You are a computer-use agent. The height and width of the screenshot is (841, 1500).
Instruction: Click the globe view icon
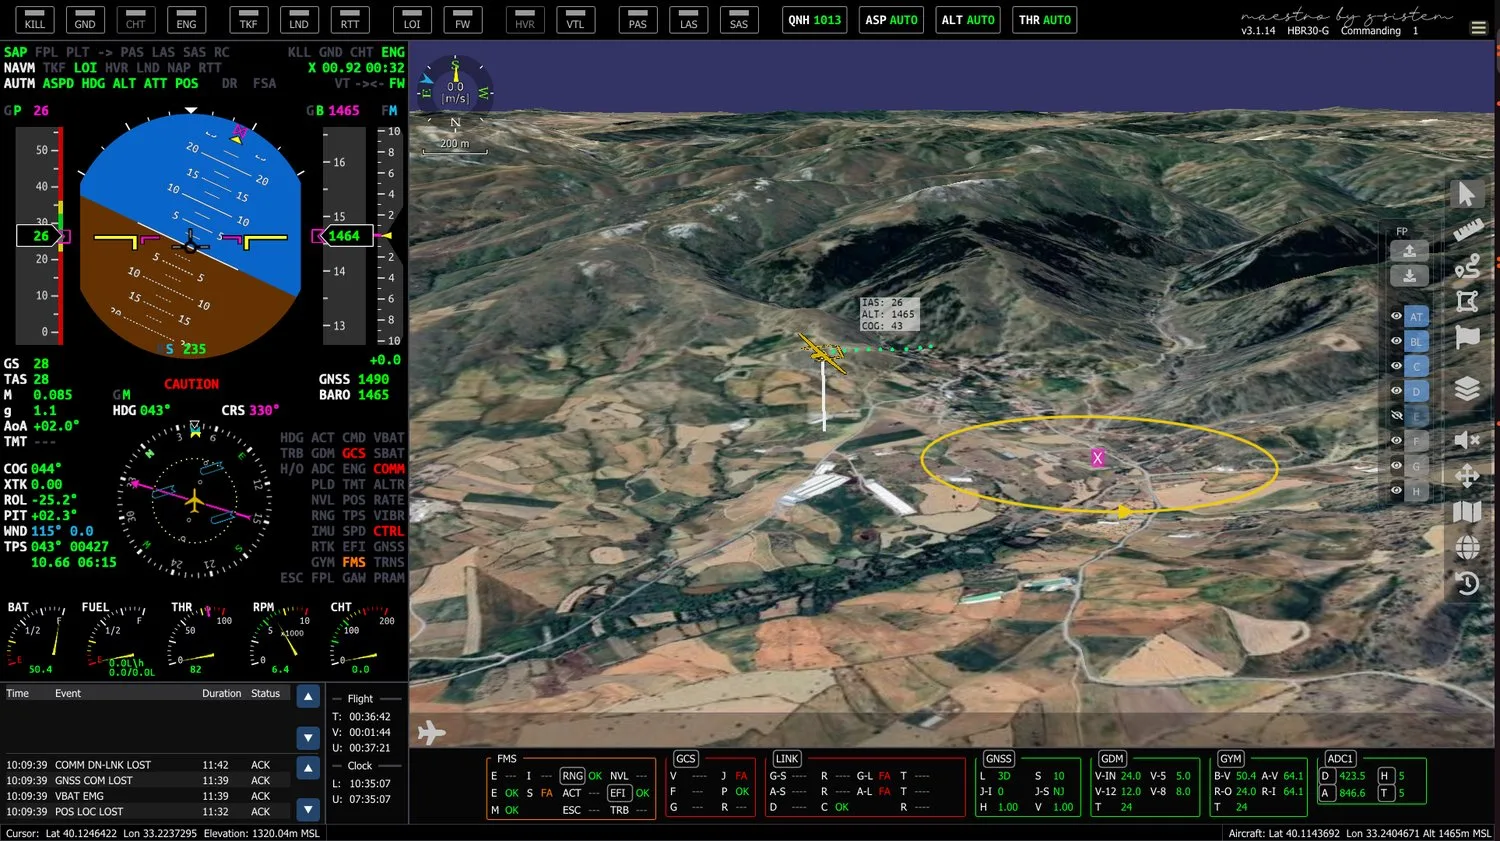coord(1467,547)
